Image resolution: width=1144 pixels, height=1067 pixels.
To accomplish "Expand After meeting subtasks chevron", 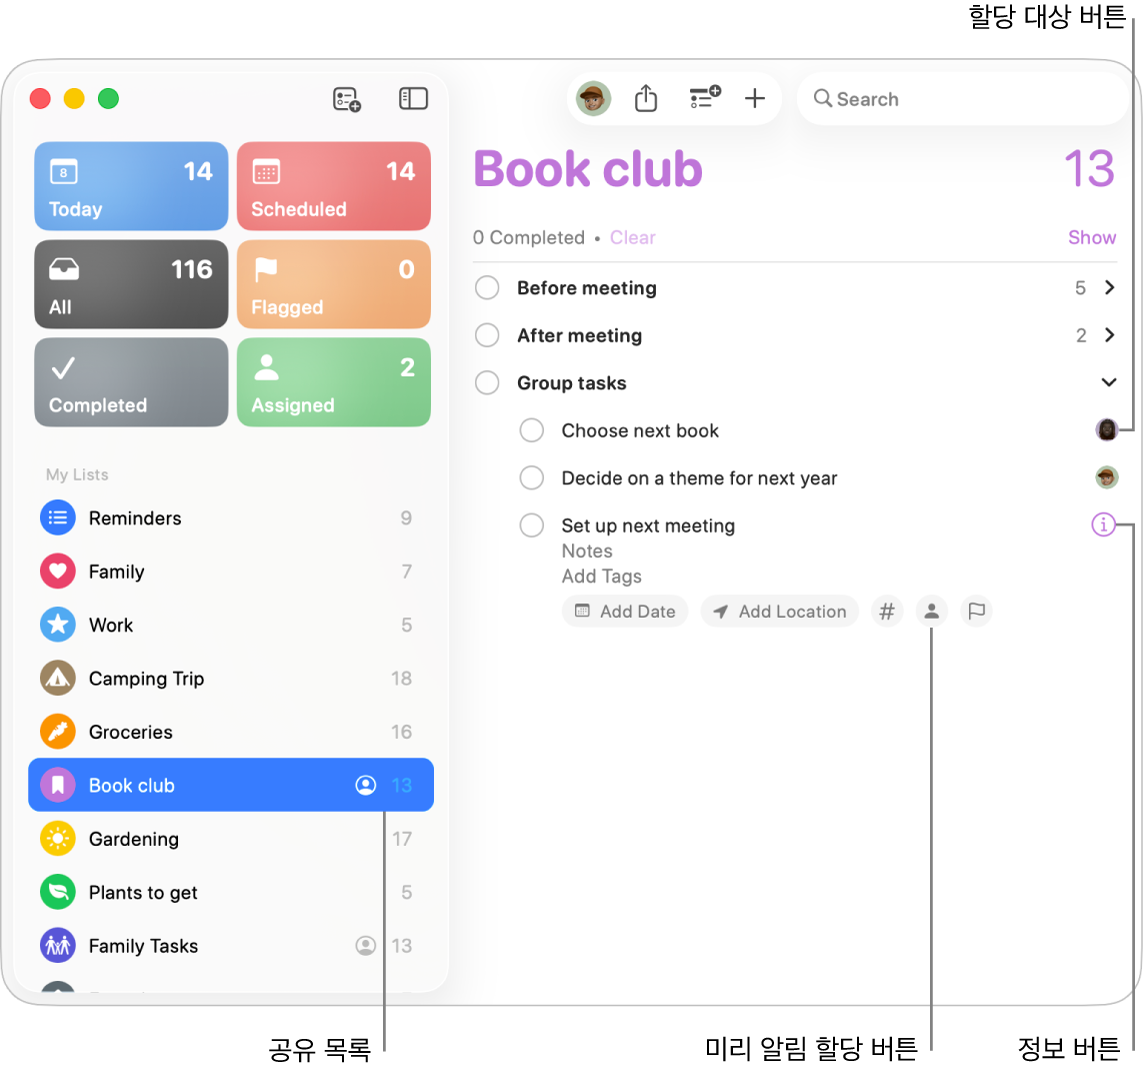I will coord(1109,335).
